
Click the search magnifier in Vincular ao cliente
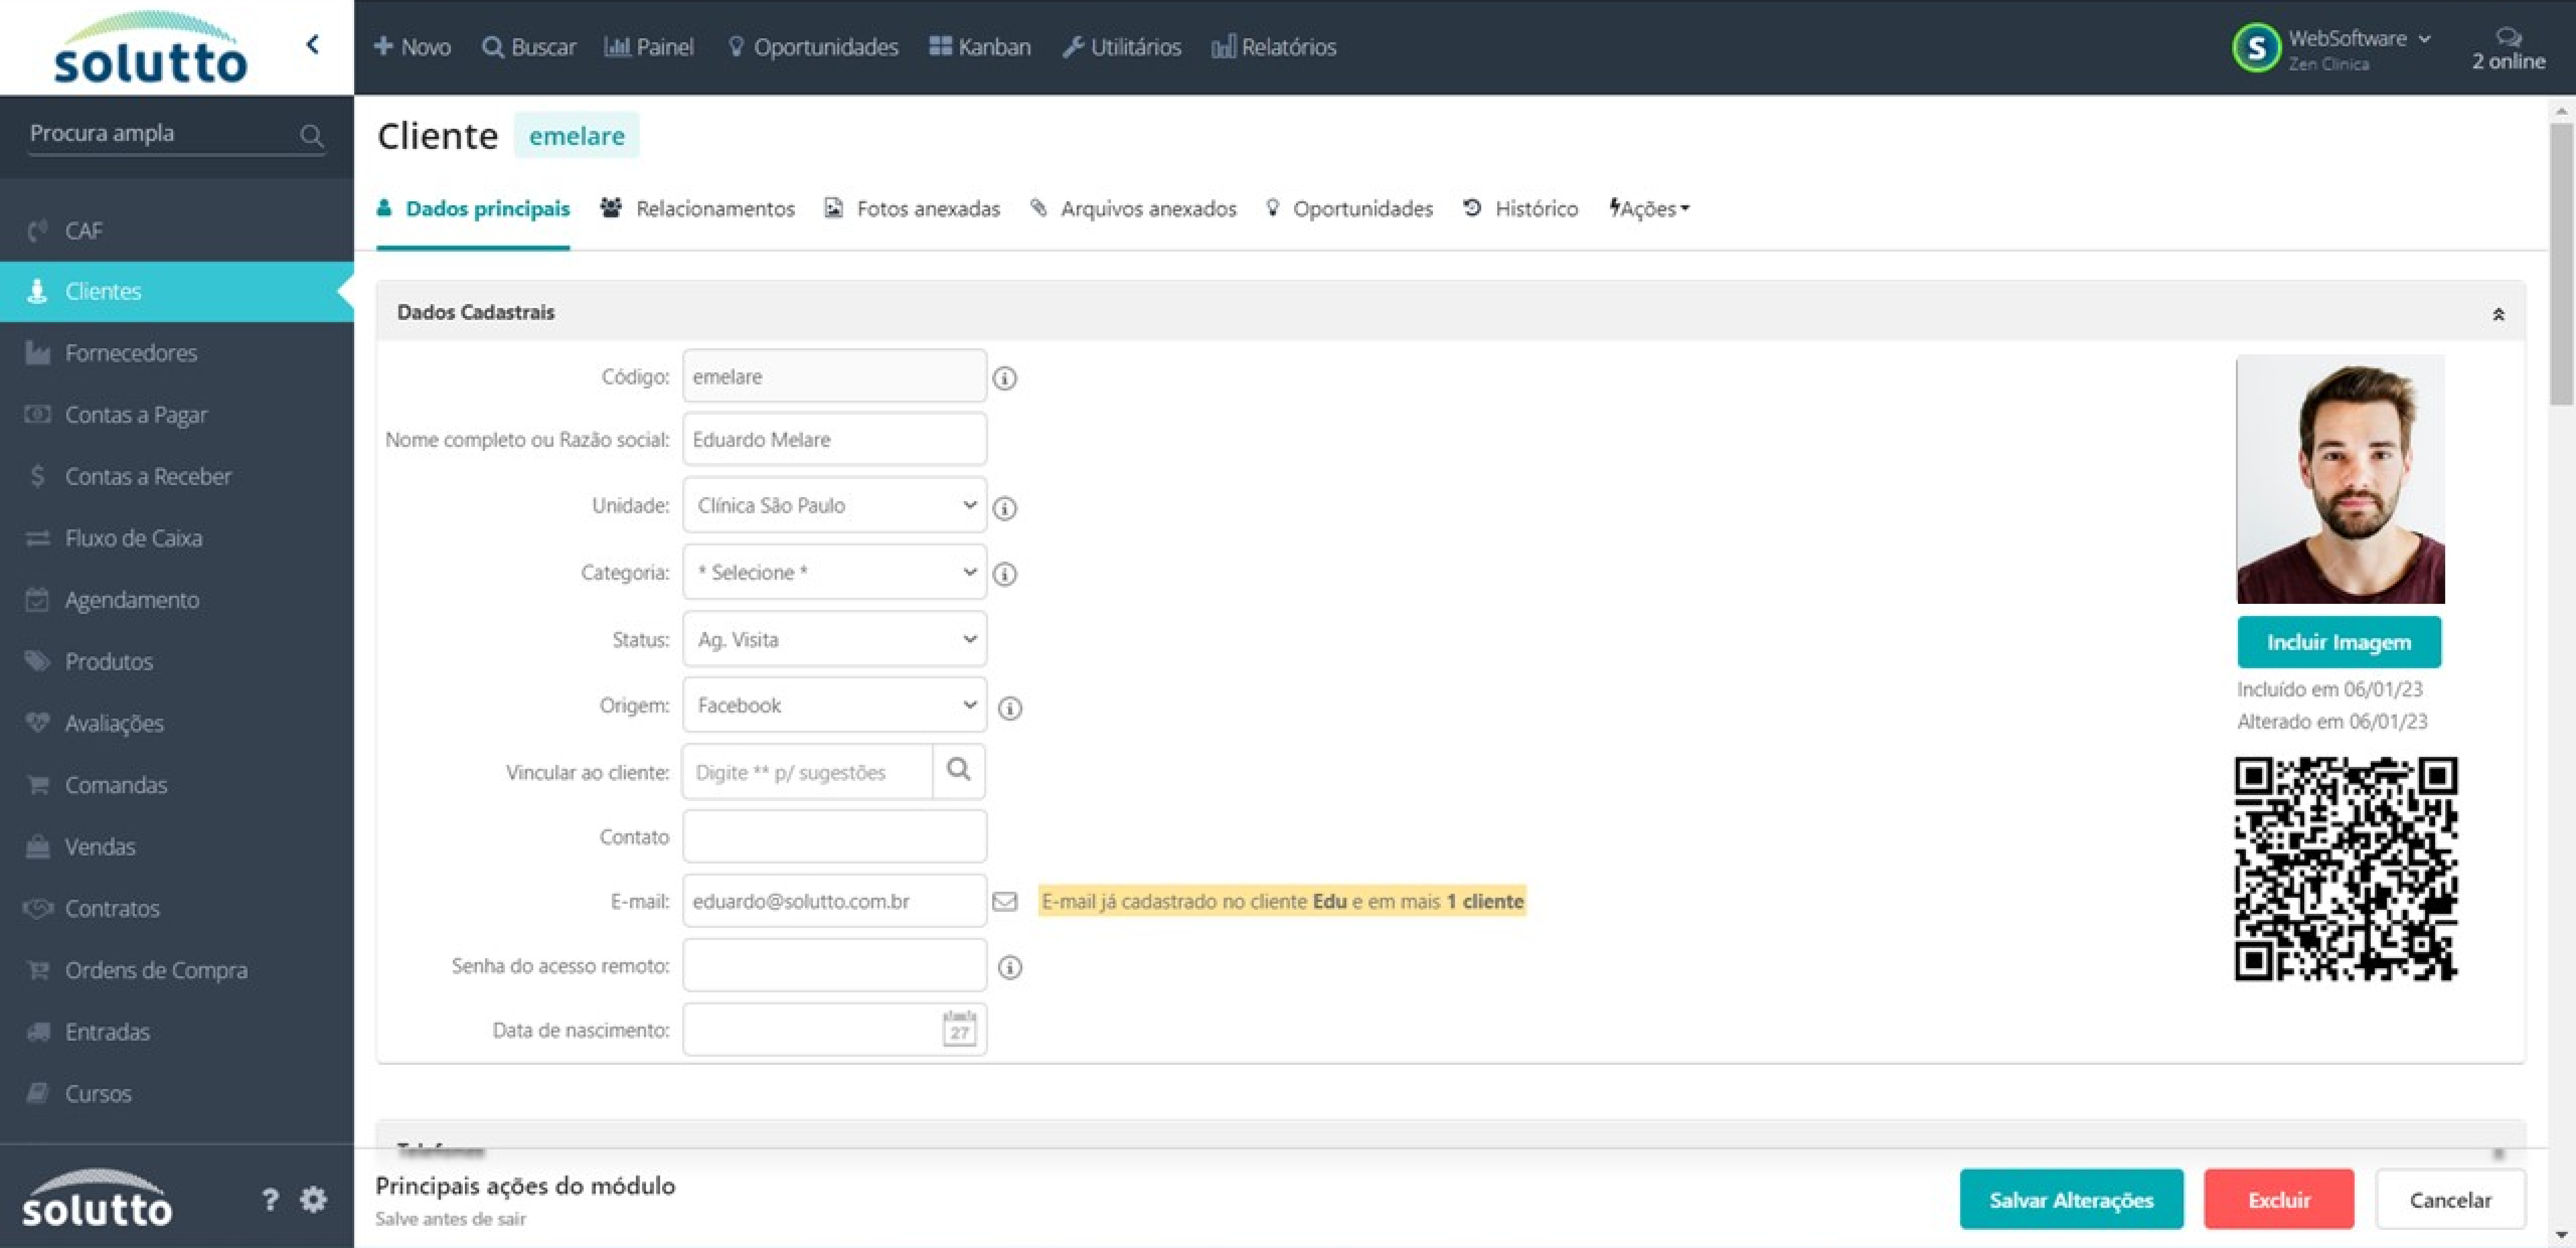tap(958, 770)
